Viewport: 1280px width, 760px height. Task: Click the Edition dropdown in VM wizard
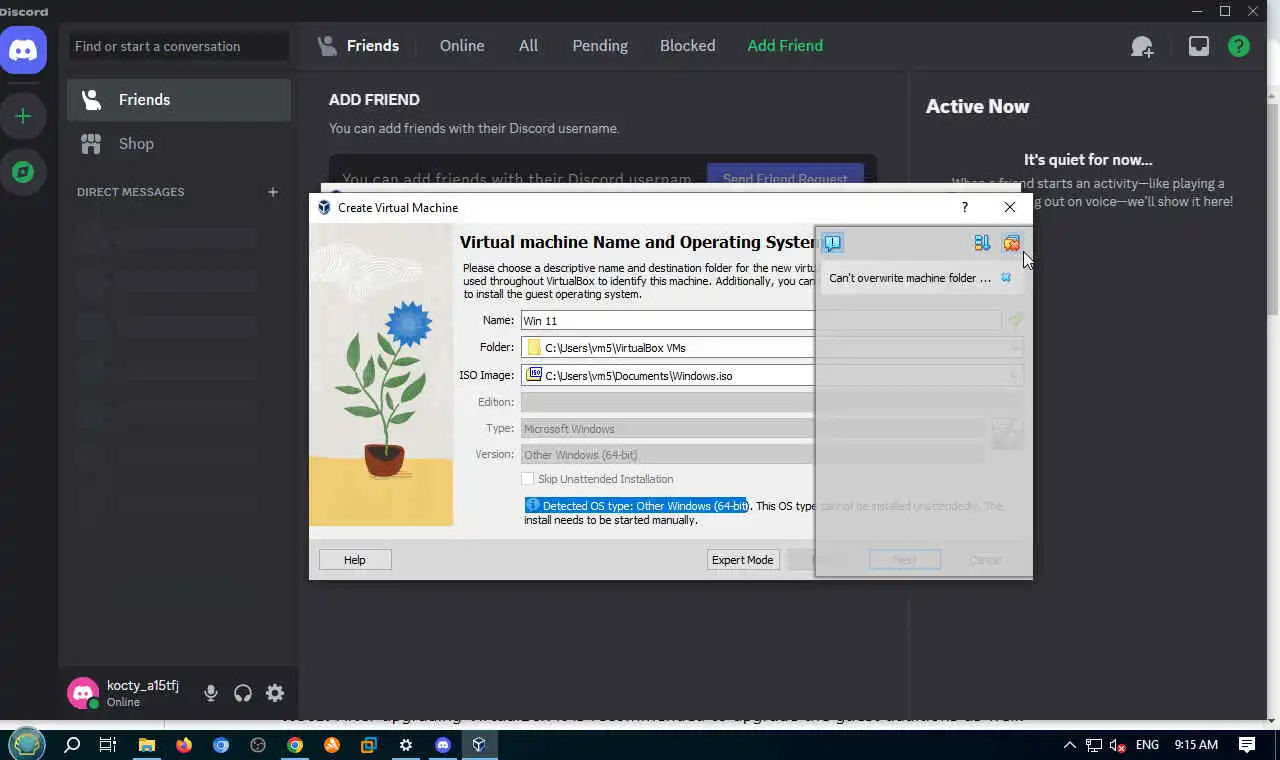tap(771, 402)
